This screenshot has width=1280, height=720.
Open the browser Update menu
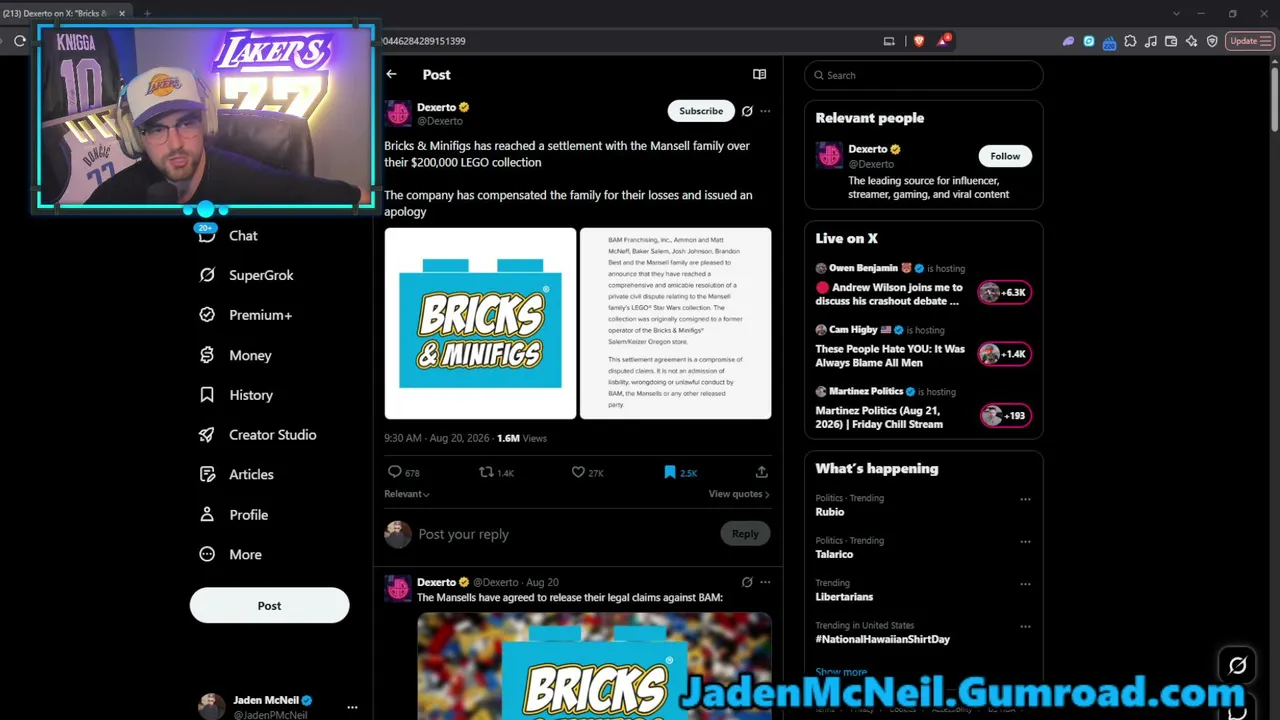(1248, 41)
